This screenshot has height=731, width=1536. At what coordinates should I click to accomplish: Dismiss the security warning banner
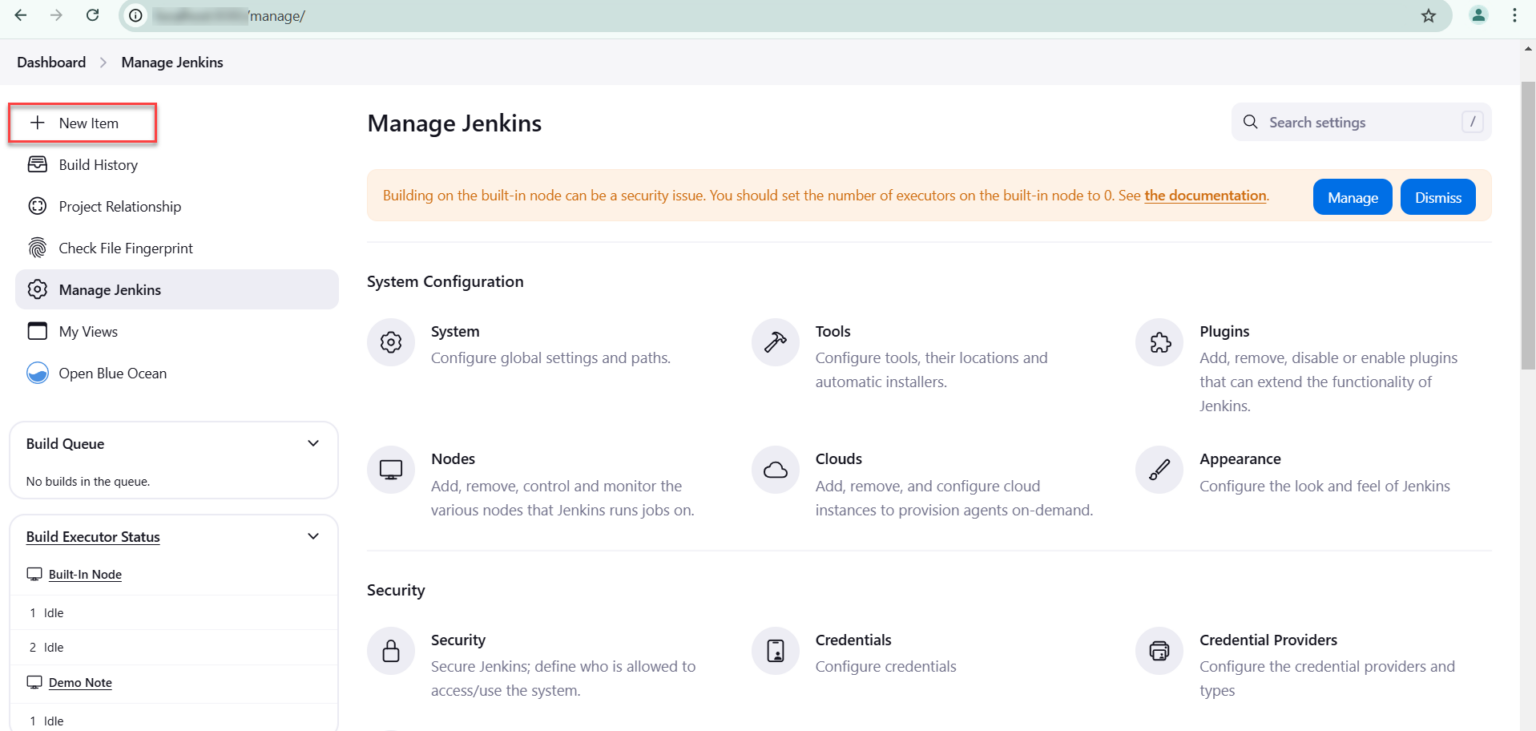point(1437,196)
